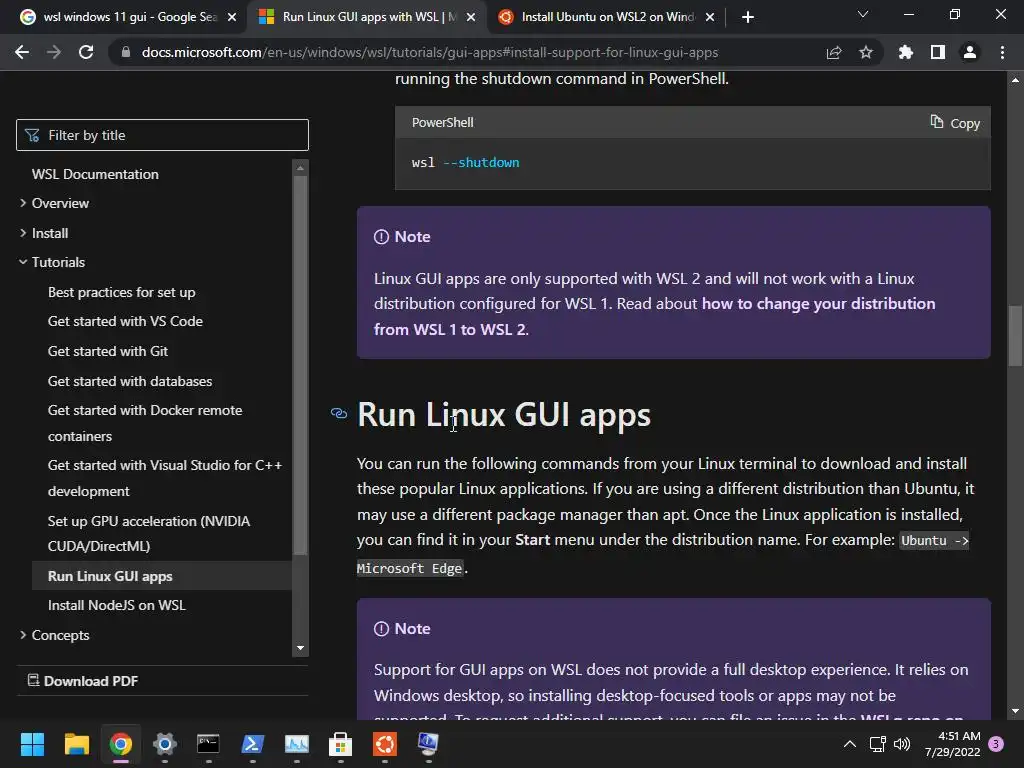Screen dimensions: 1024x768
Task: Switch to the Install Ubuntu on WSL2 tab
Action: point(598,17)
